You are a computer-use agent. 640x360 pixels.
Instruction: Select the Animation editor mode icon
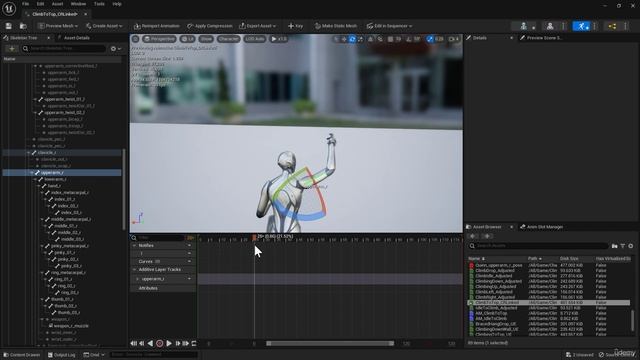tap(581, 26)
